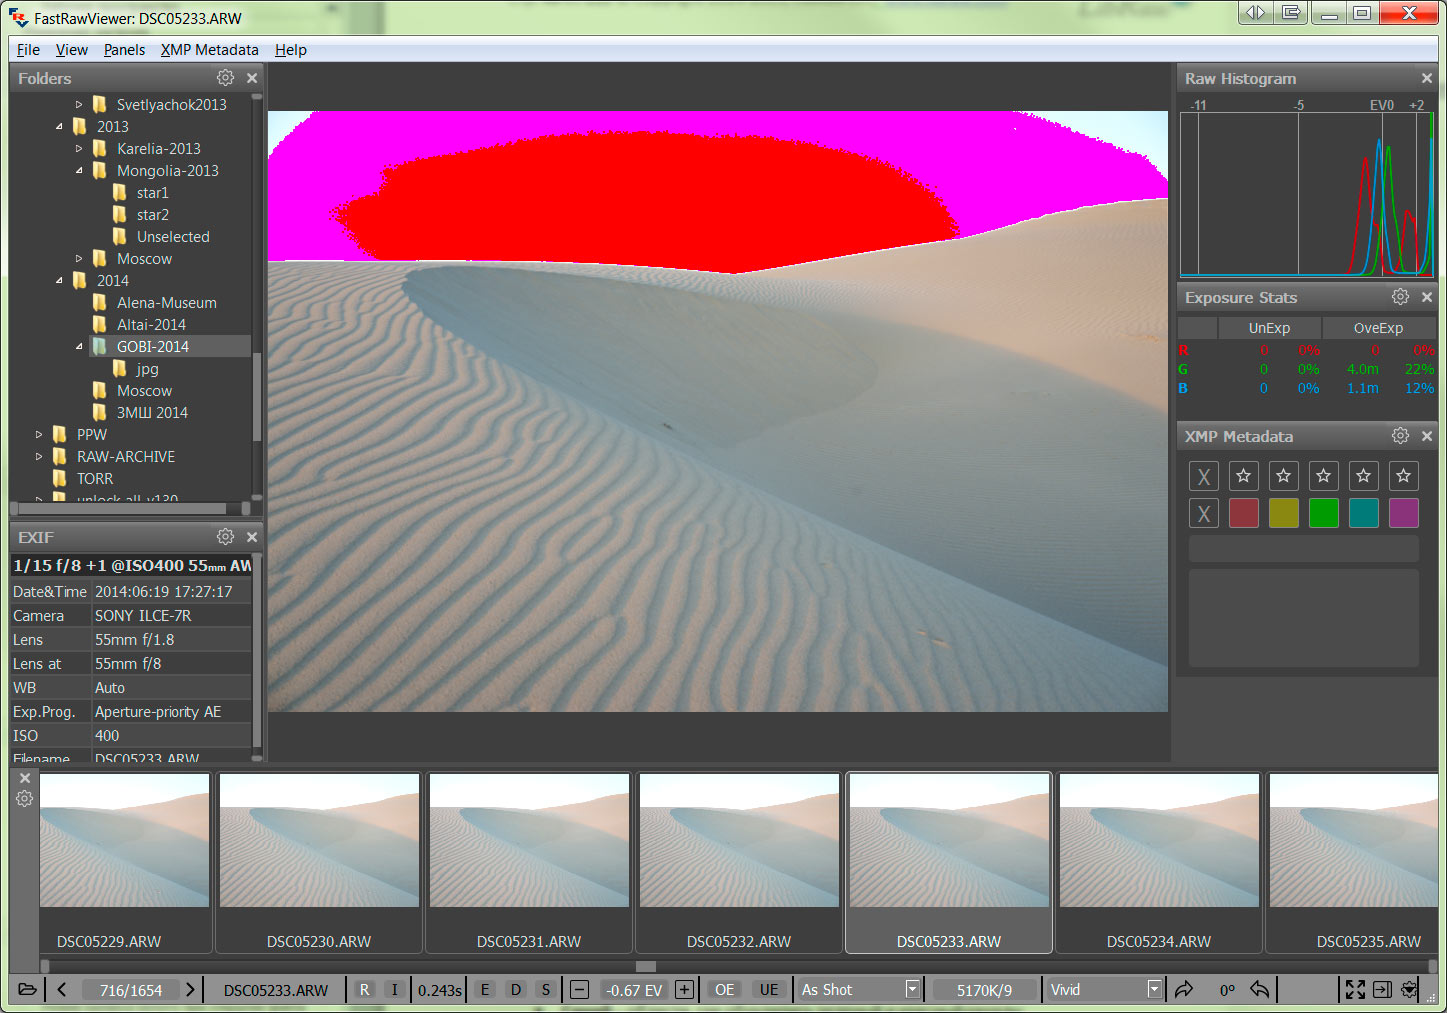The height and width of the screenshot is (1013, 1447).
Task: Go to the next image arrow
Action: point(190,990)
